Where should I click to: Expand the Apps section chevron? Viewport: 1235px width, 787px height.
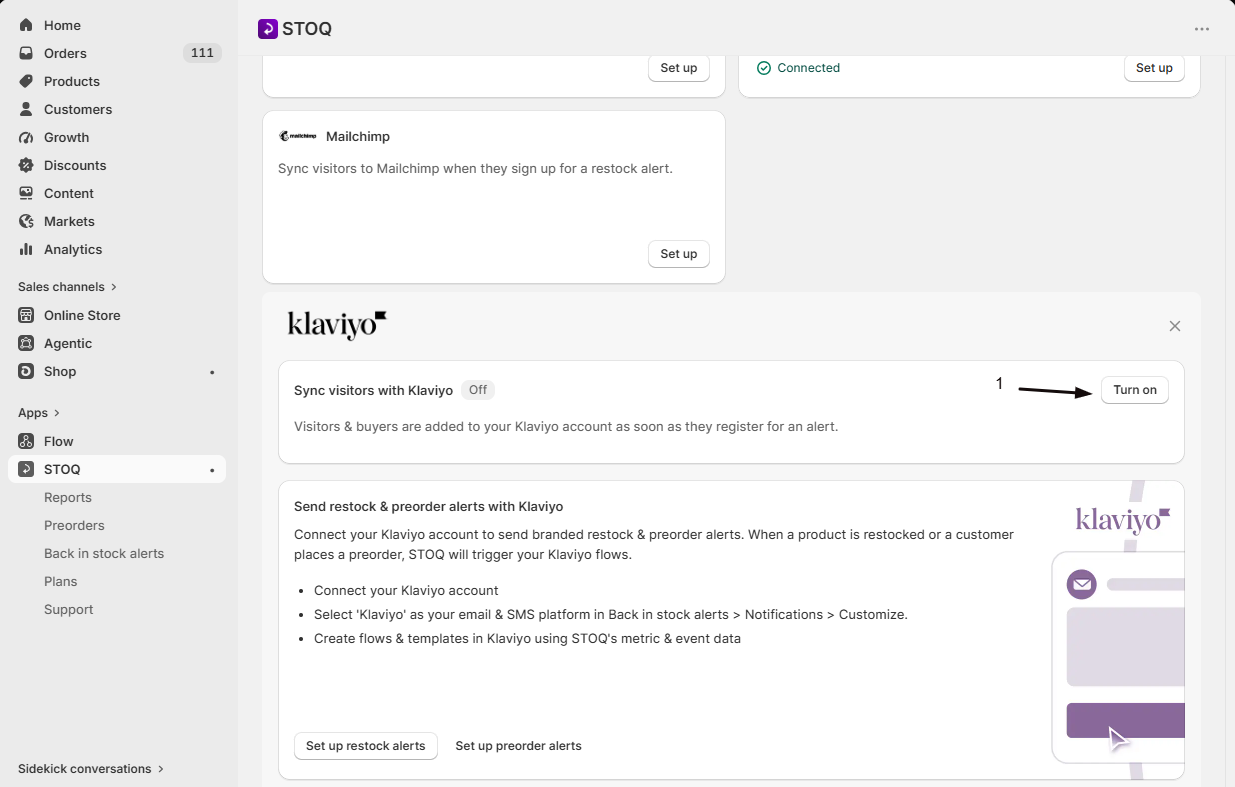click(57, 413)
